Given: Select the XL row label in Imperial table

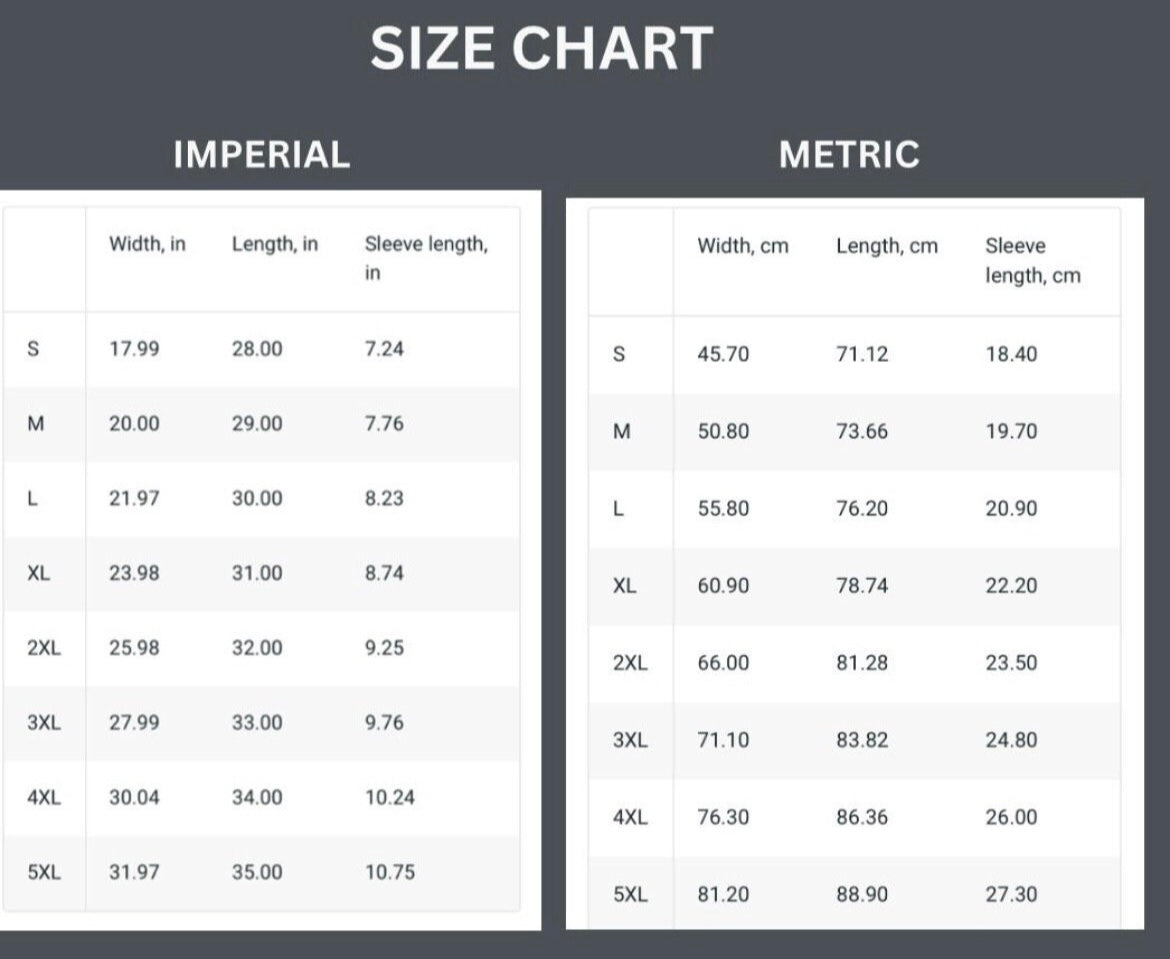Looking at the screenshot, I should (x=39, y=573).
